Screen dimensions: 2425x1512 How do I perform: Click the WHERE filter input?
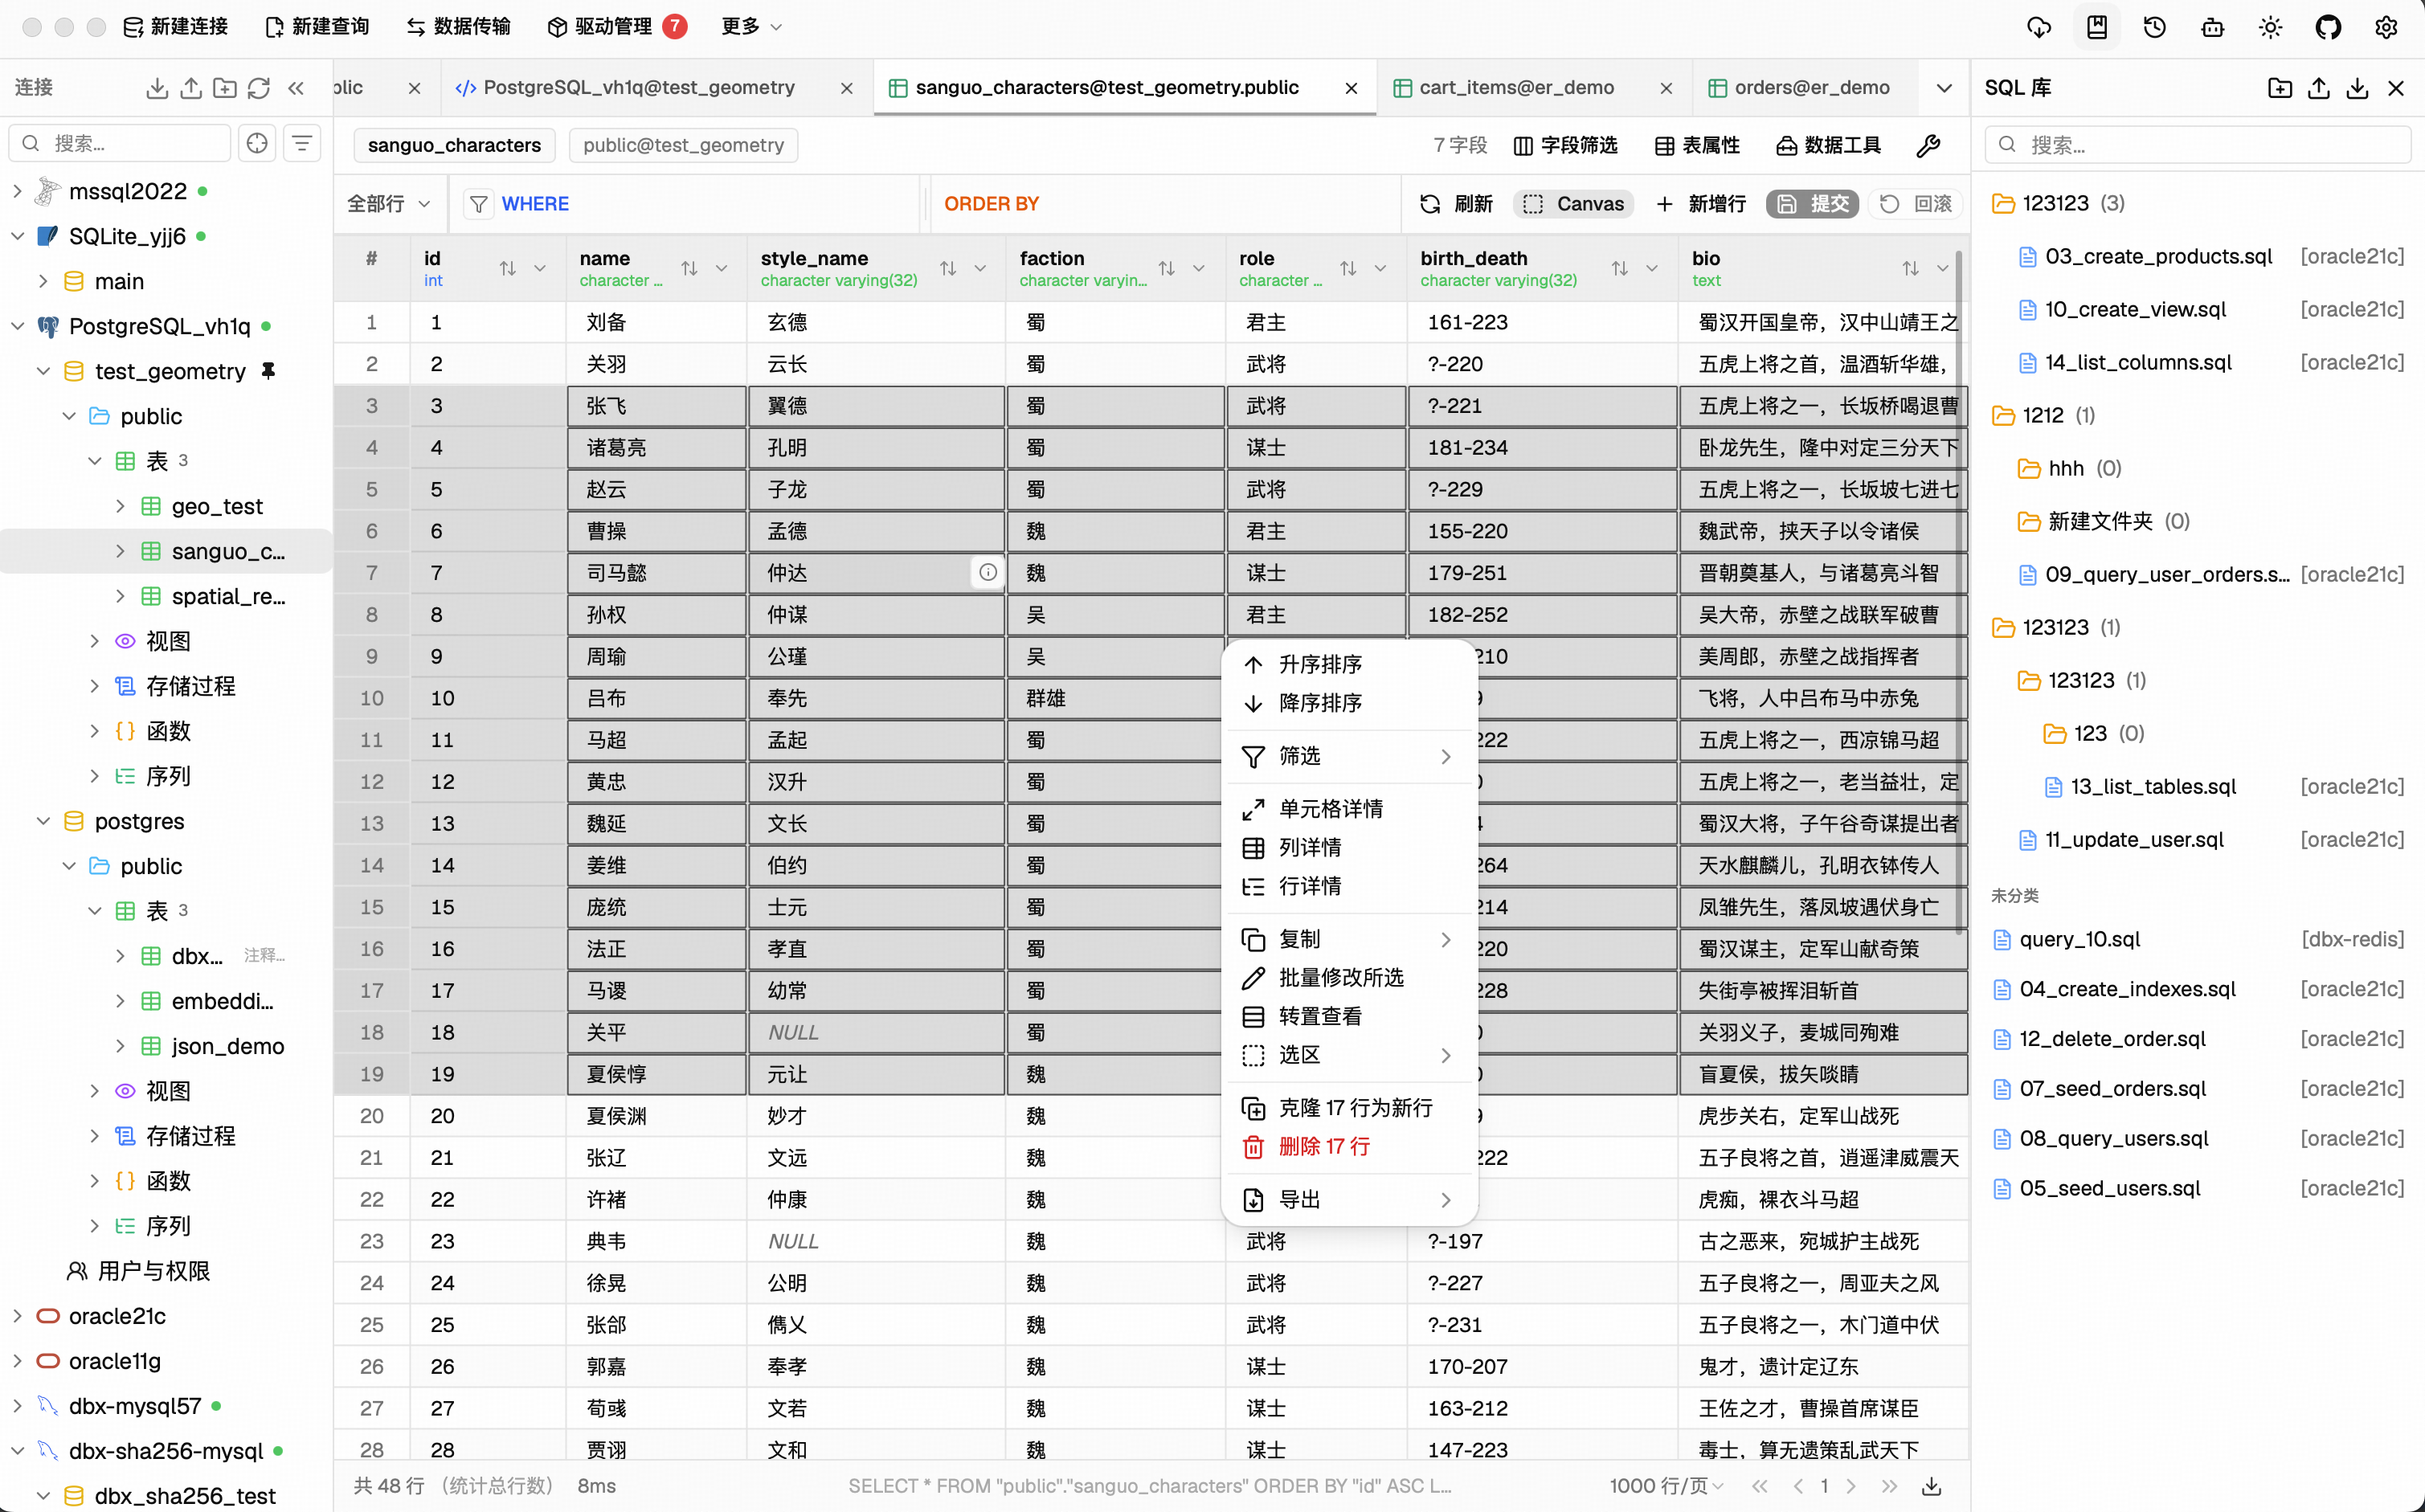(689, 204)
